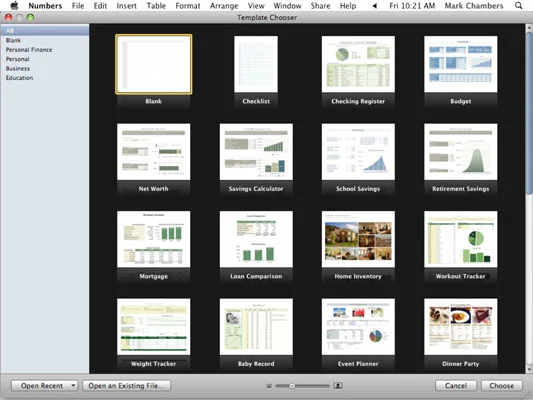Open the Arrange menu
The image size is (533, 400).
[x=224, y=6]
